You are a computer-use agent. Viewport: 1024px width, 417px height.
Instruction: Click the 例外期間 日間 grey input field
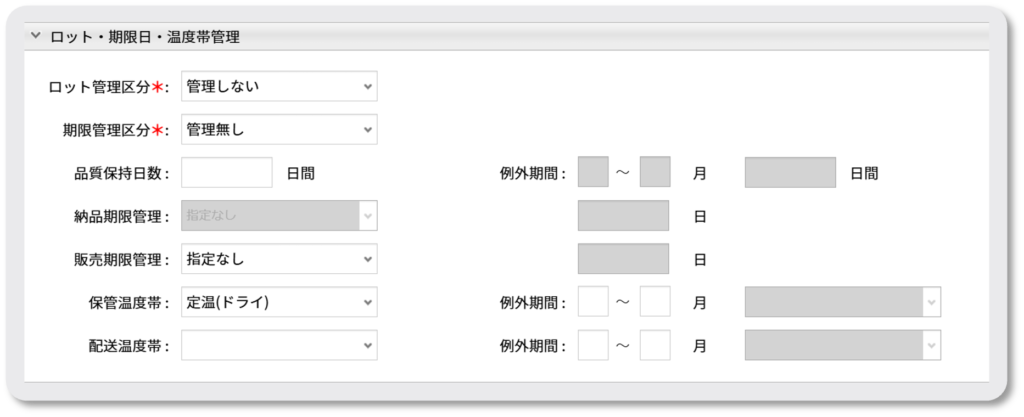790,172
